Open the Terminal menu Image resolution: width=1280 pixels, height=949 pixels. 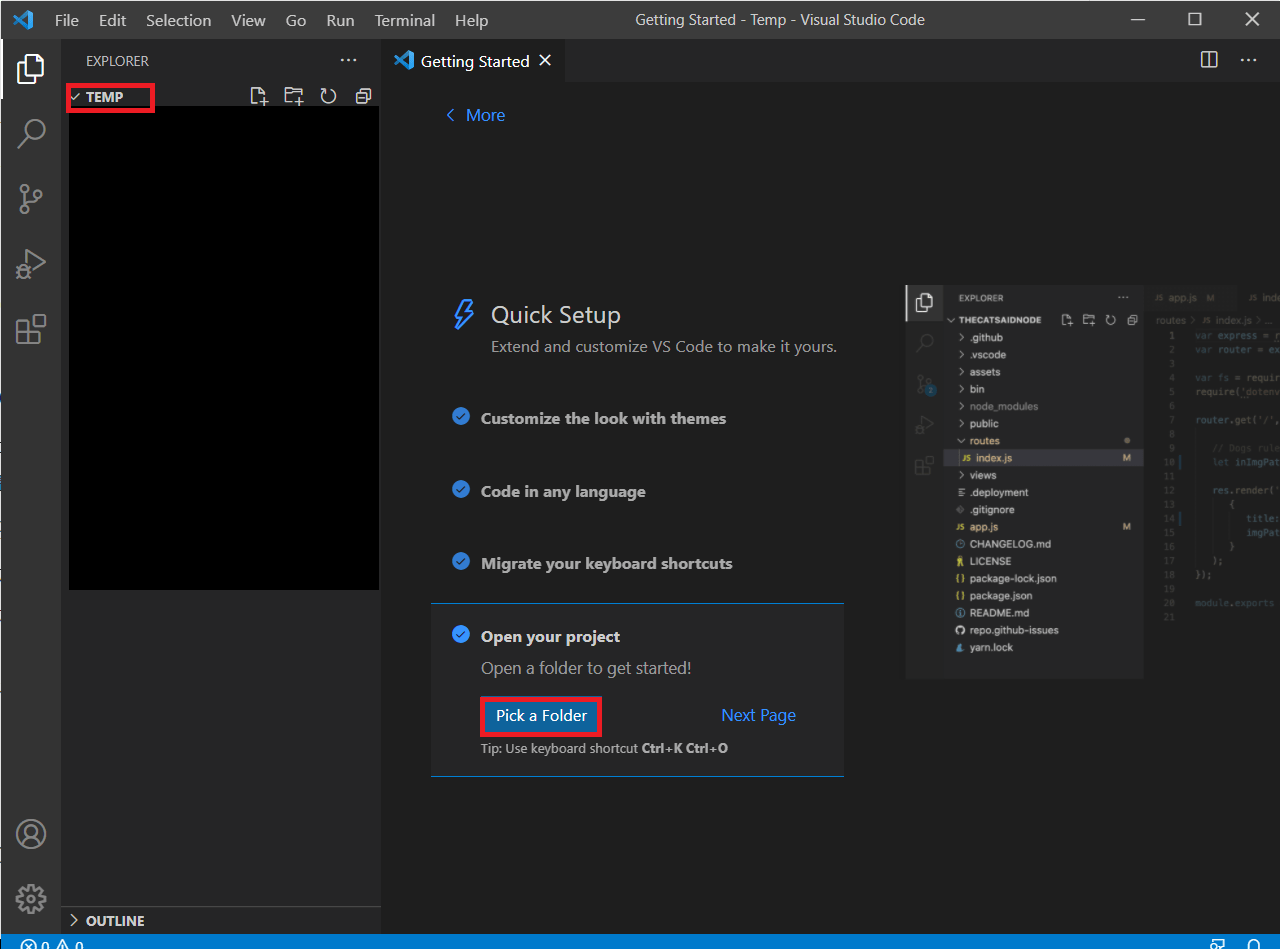click(405, 20)
